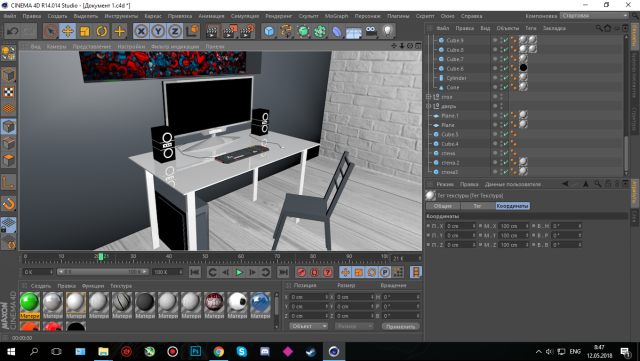Open the camera object icon
The height and width of the screenshot is (361, 640).
point(371,31)
